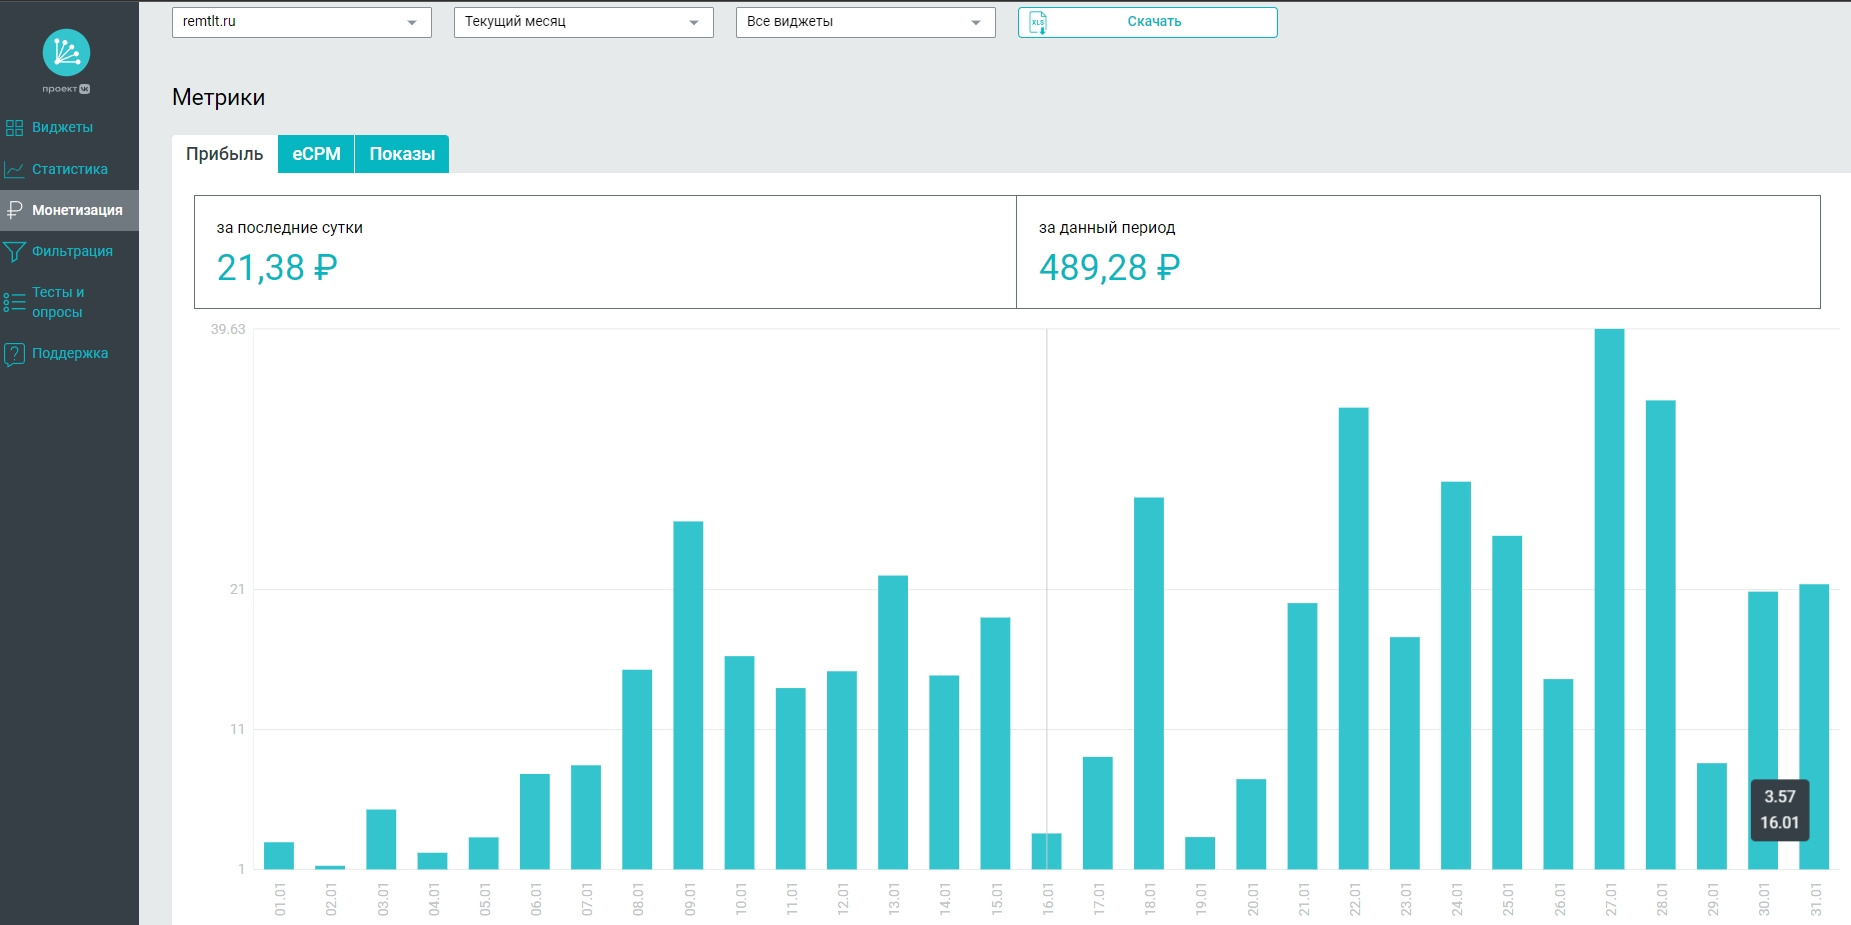1851x925 pixels.
Task: Click the XLS file icon
Action: point(1038,23)
